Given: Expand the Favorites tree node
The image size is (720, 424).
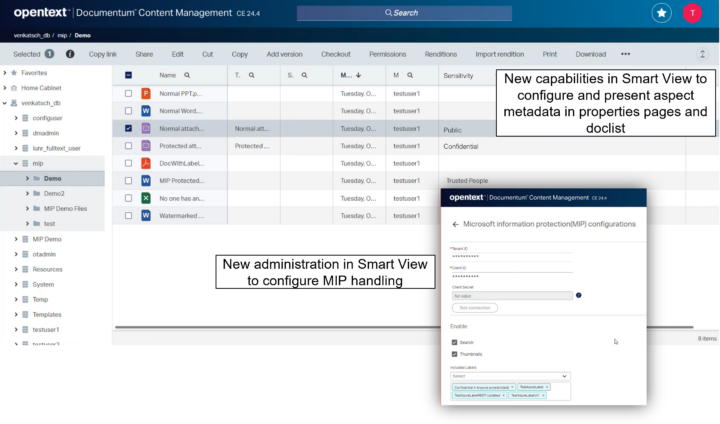Looking at the screenshot, I should (x=5, y=73).
